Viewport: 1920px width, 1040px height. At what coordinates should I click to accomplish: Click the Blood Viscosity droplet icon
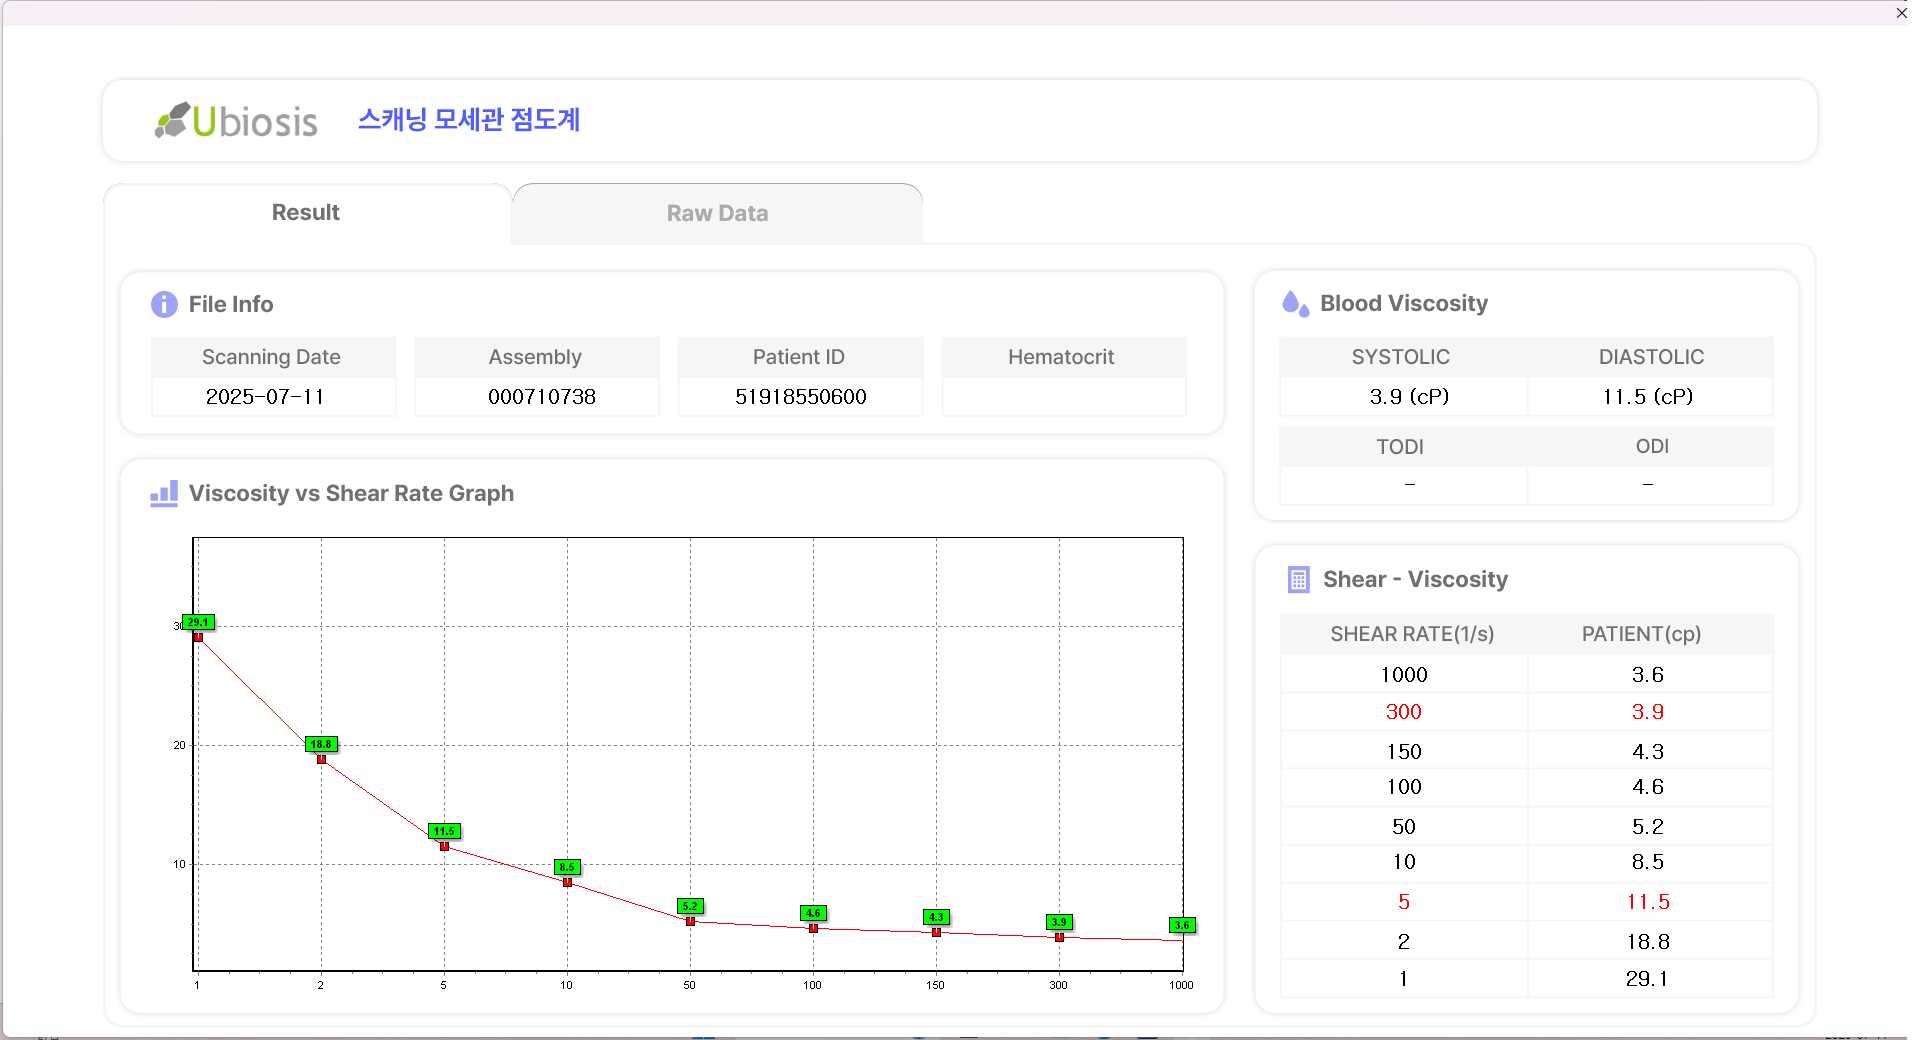pyautogui.click(x=1295, y=304)
